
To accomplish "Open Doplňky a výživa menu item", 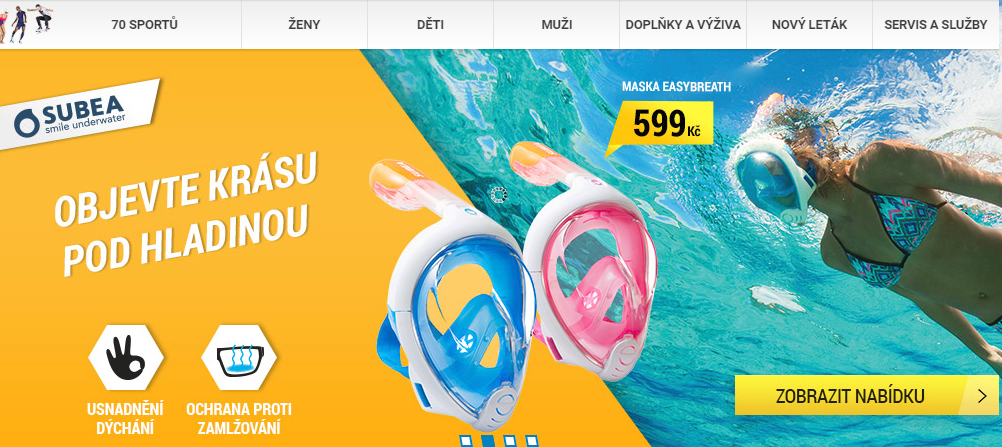I will coord(683,25).
